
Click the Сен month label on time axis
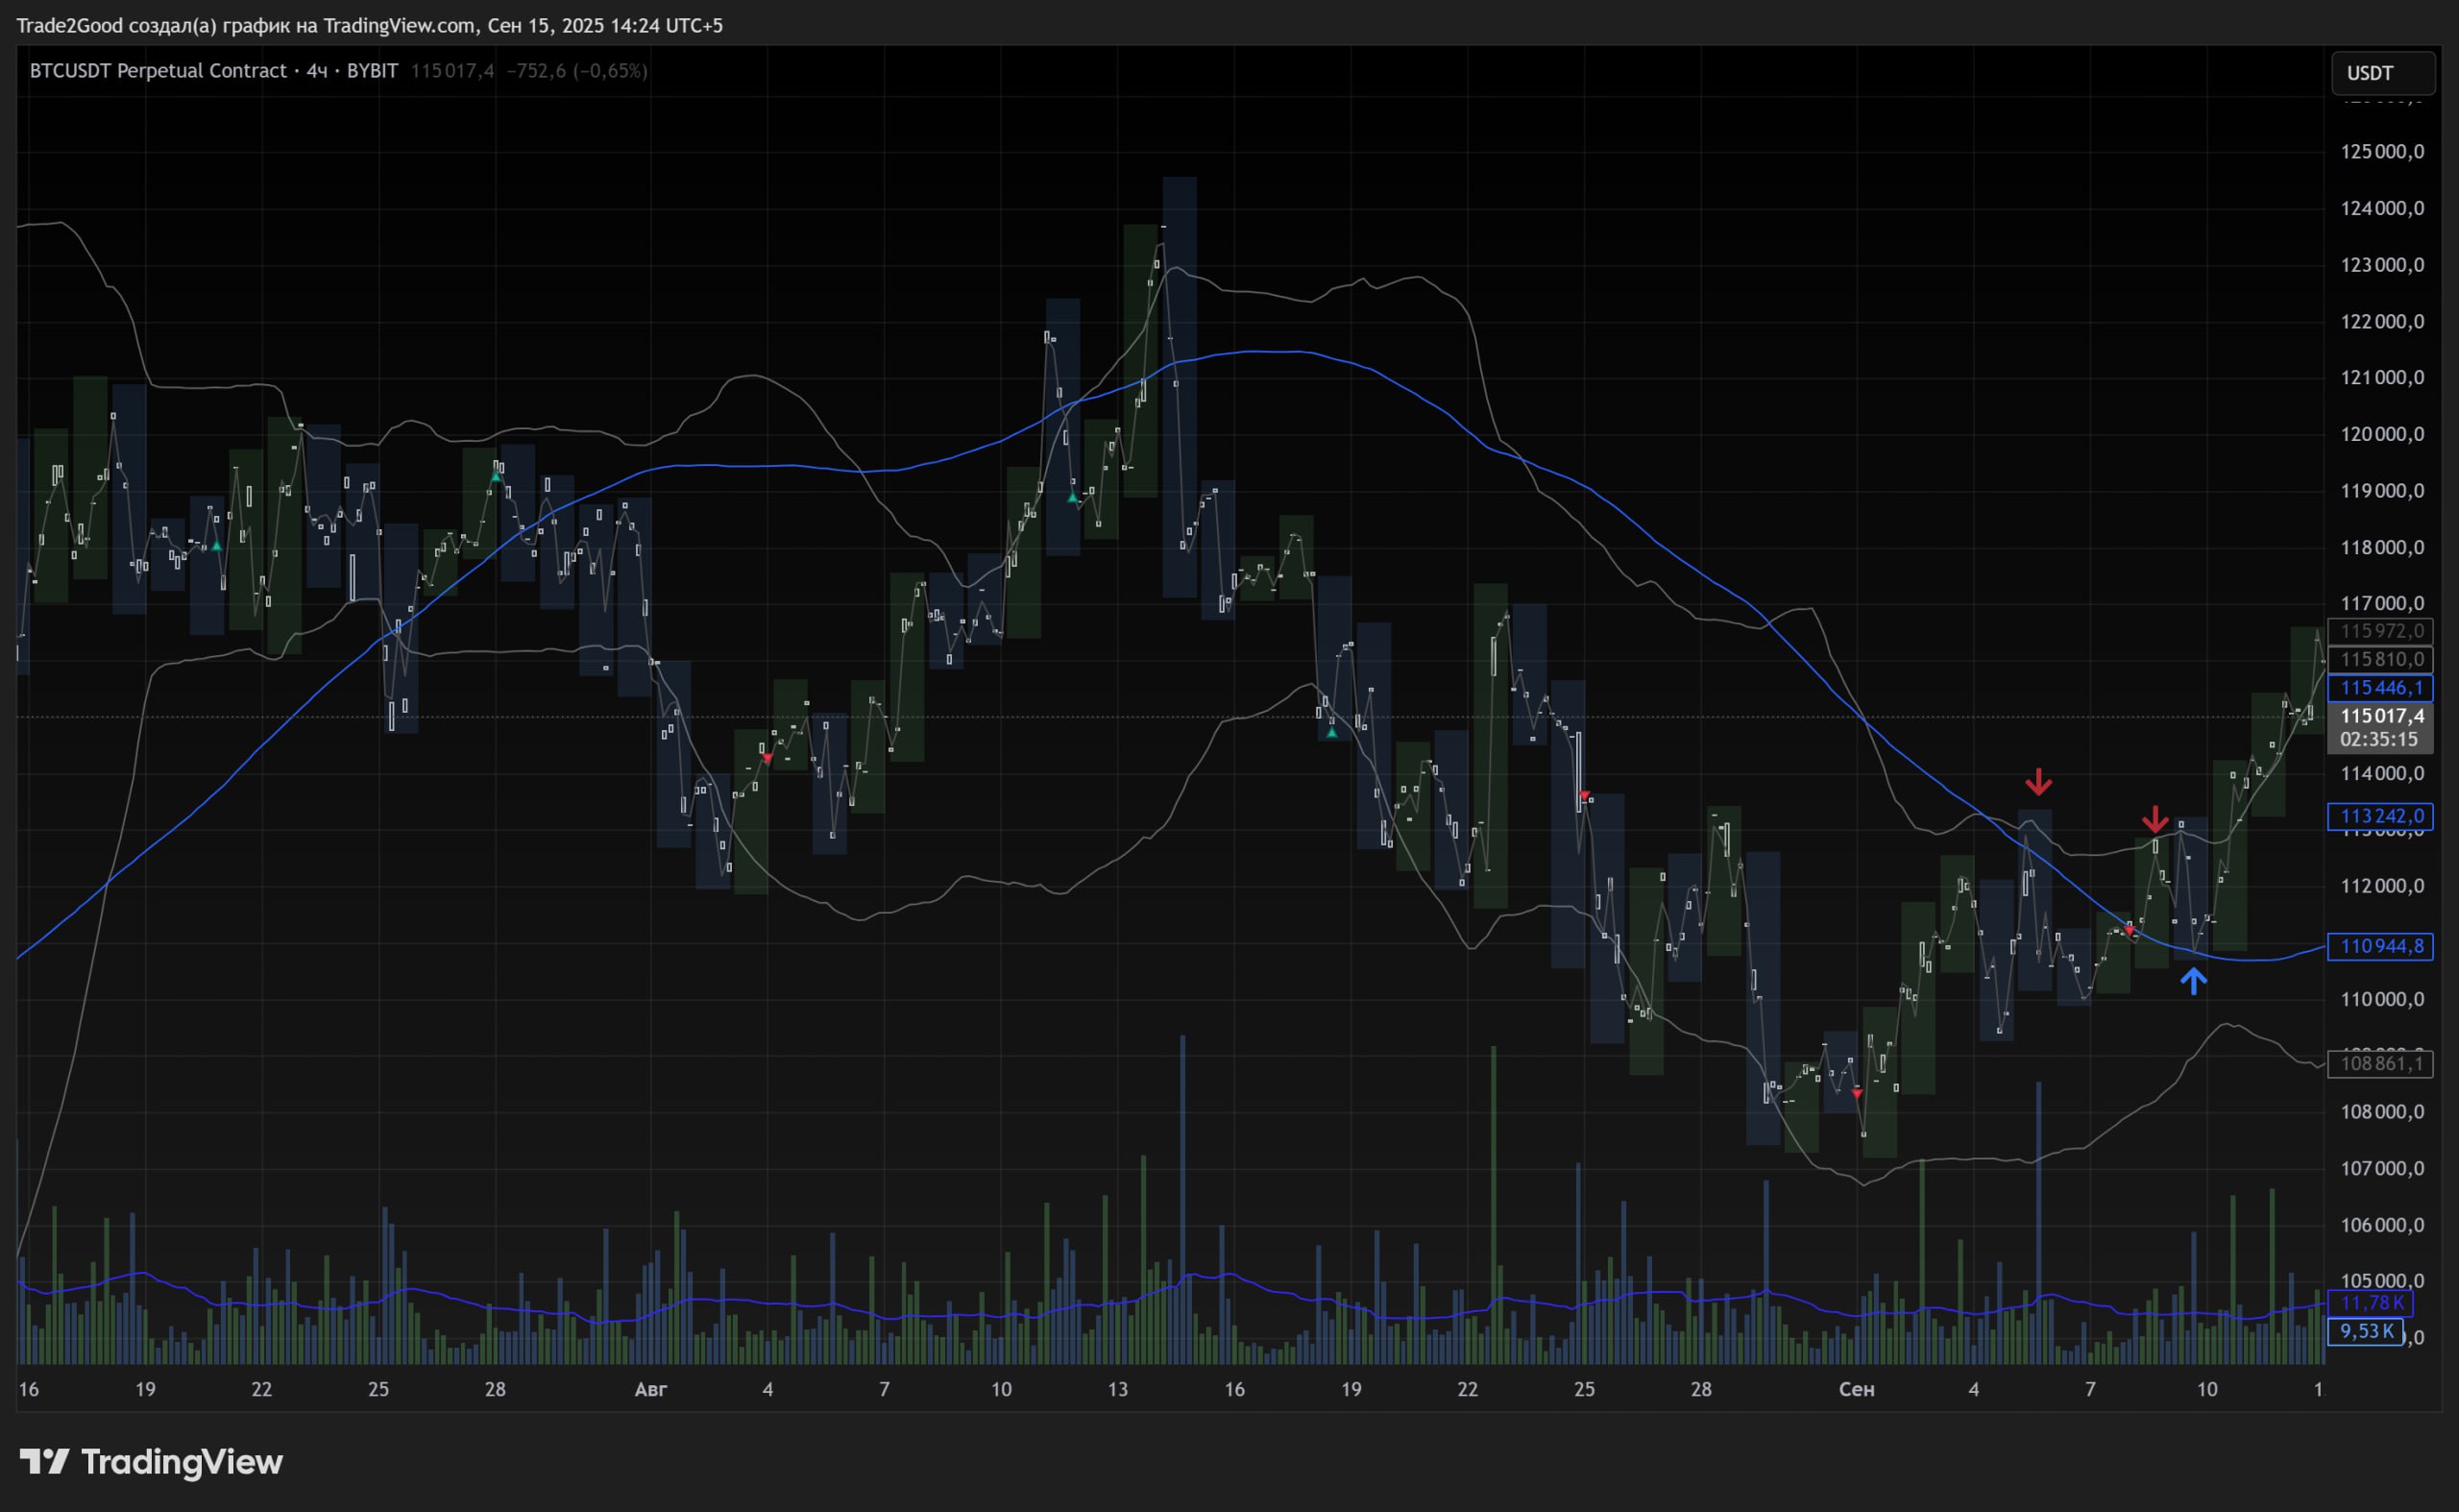click(1856, 1389)
